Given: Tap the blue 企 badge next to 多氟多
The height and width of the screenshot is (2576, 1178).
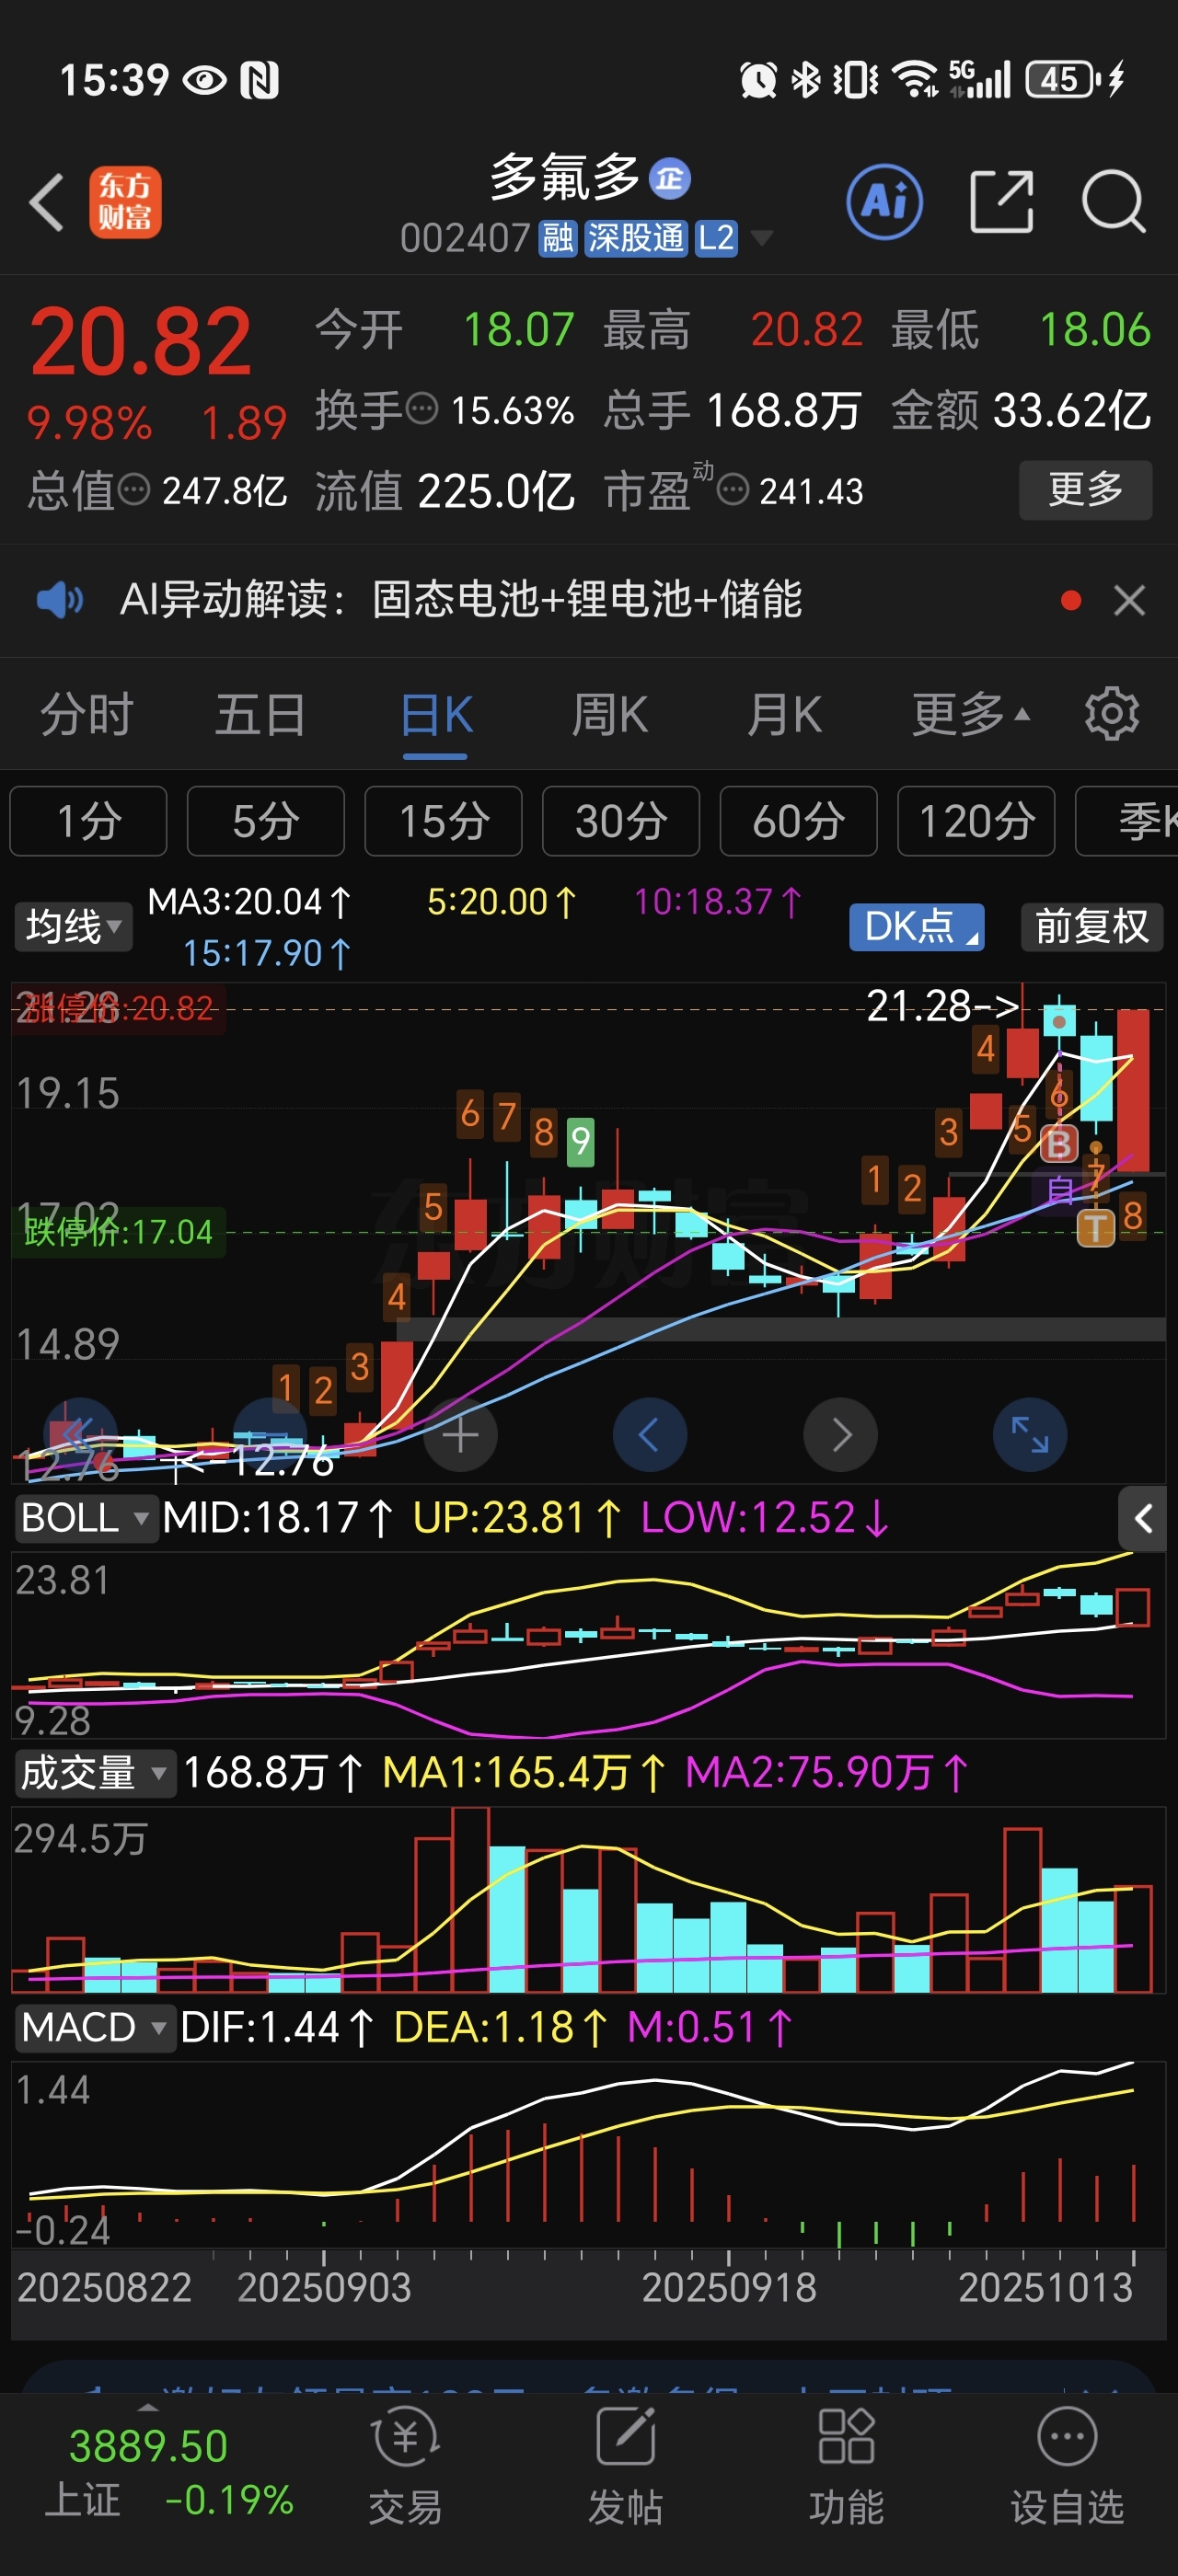Looking at the screenshot, I should click(669, 179).
